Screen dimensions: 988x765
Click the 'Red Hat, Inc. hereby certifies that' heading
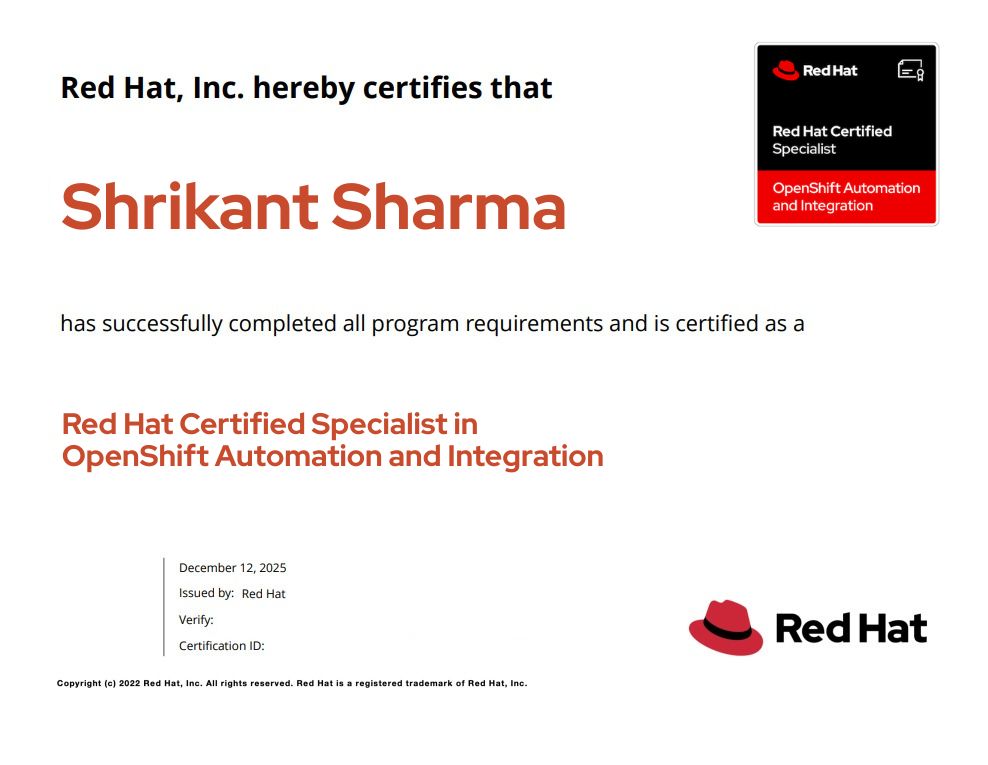point(306,88)
